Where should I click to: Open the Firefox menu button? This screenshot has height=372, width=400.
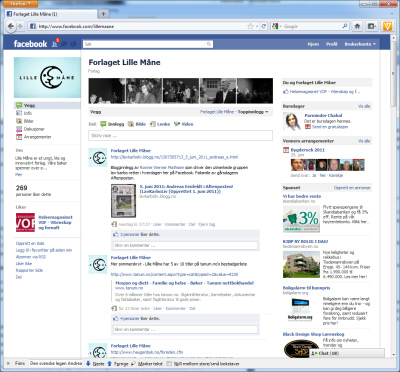pos(19,4)
